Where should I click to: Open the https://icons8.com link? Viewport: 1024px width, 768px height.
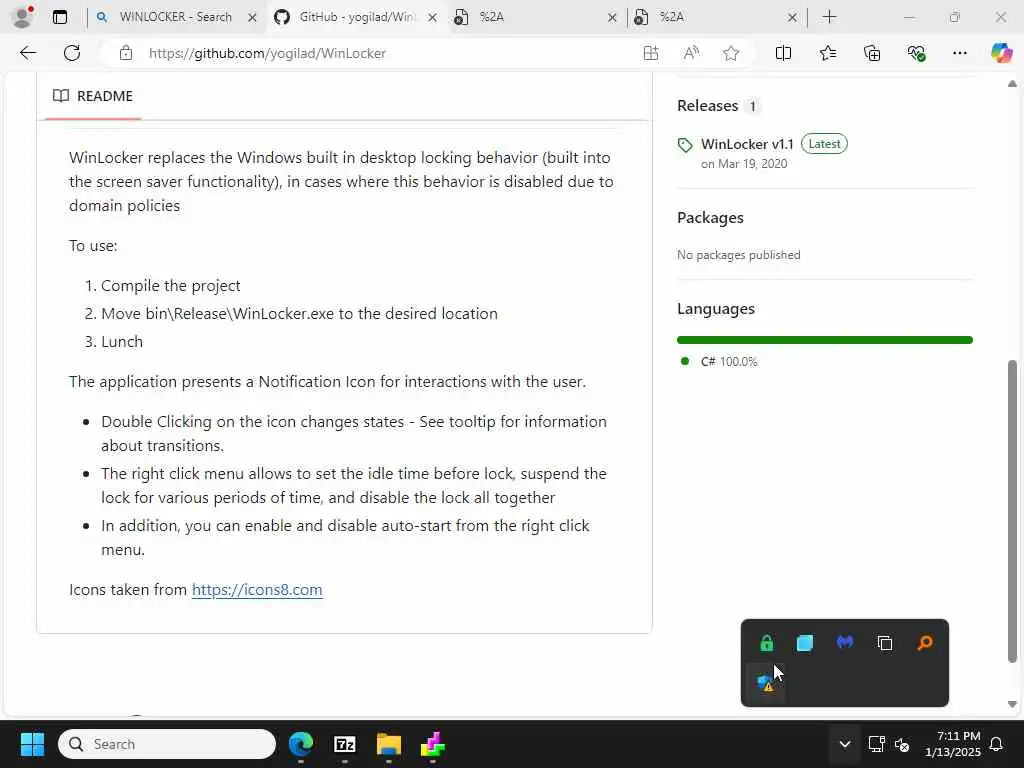pyautogui.click(x=257, y=590)
